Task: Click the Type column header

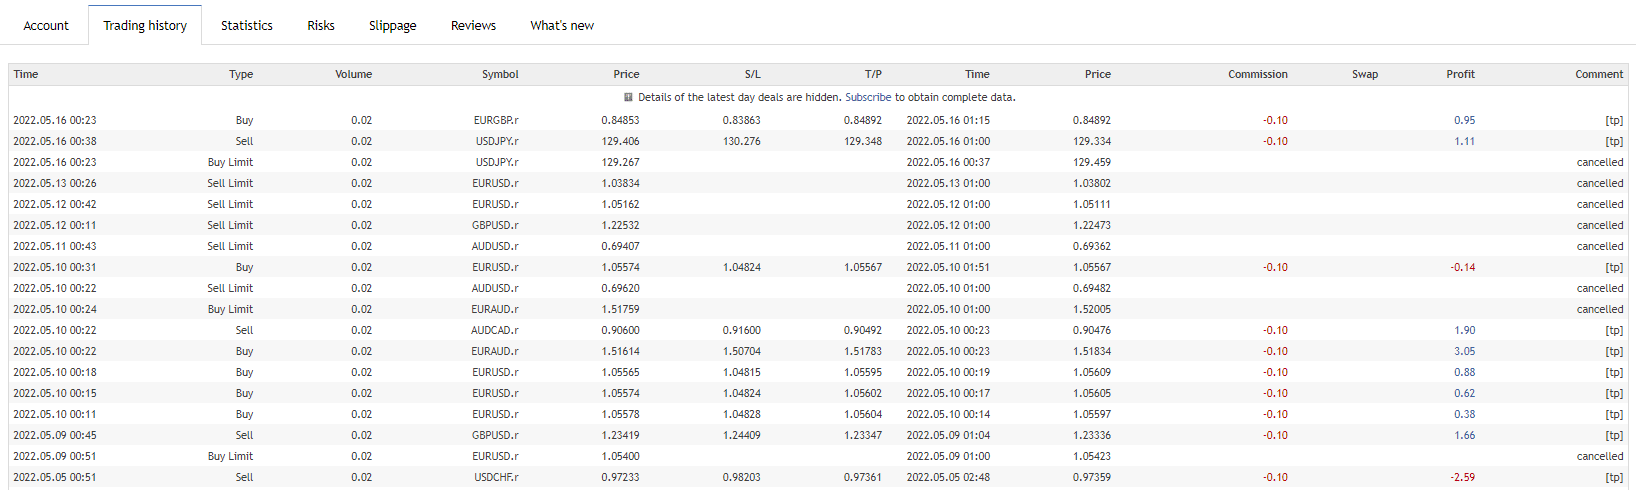Action: (x=241, y=74)
